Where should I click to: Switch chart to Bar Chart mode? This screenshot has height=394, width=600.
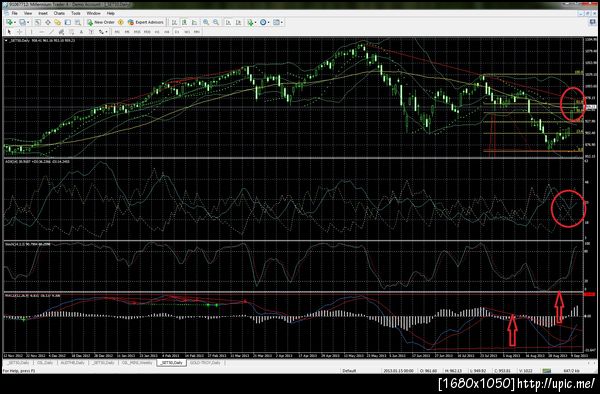[x=174, y=22]
